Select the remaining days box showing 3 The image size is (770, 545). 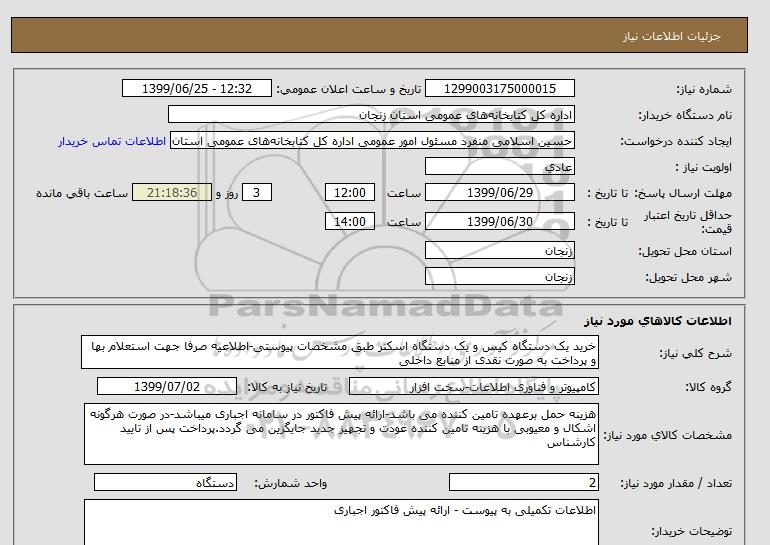click(x=258, y=193)
